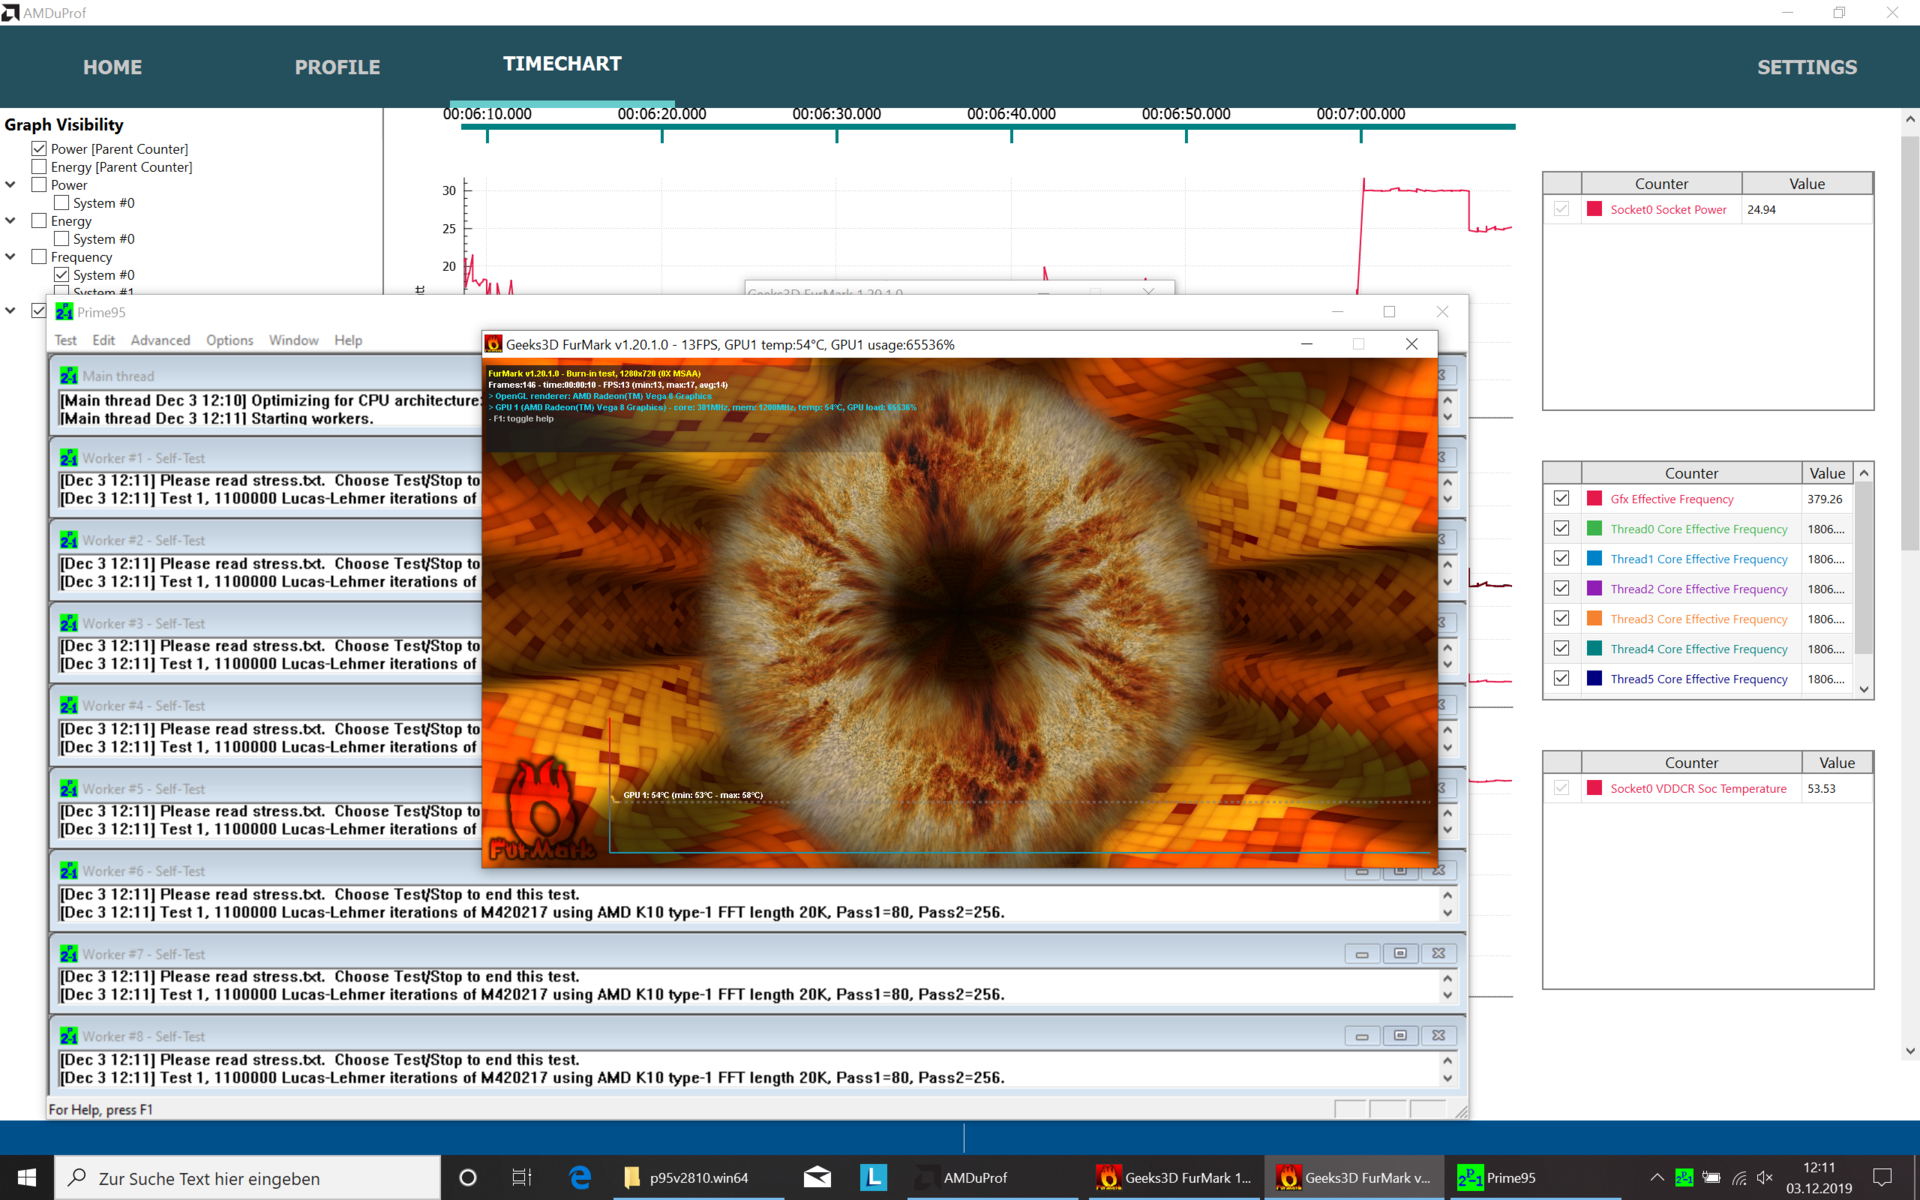Switch to the PROFILE tab
The width and height of the screenshot is (1920, 1200).
click(x=337, y=67)
